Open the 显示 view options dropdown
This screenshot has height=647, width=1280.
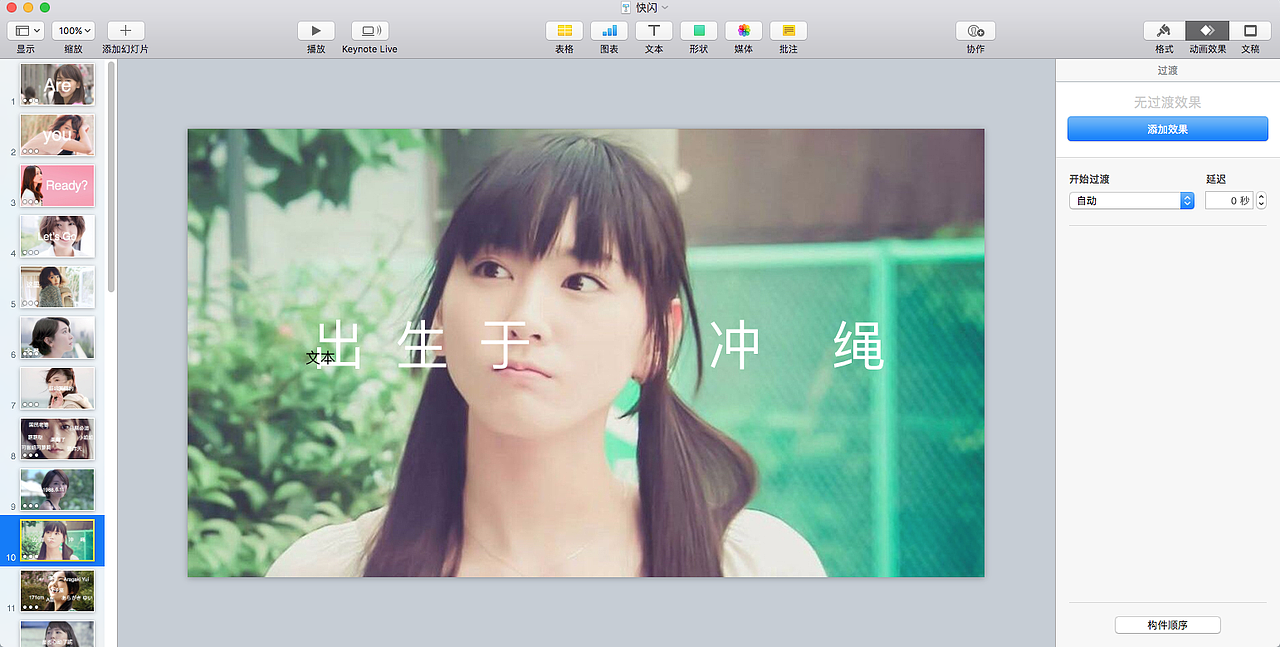(x=25, y=29)
